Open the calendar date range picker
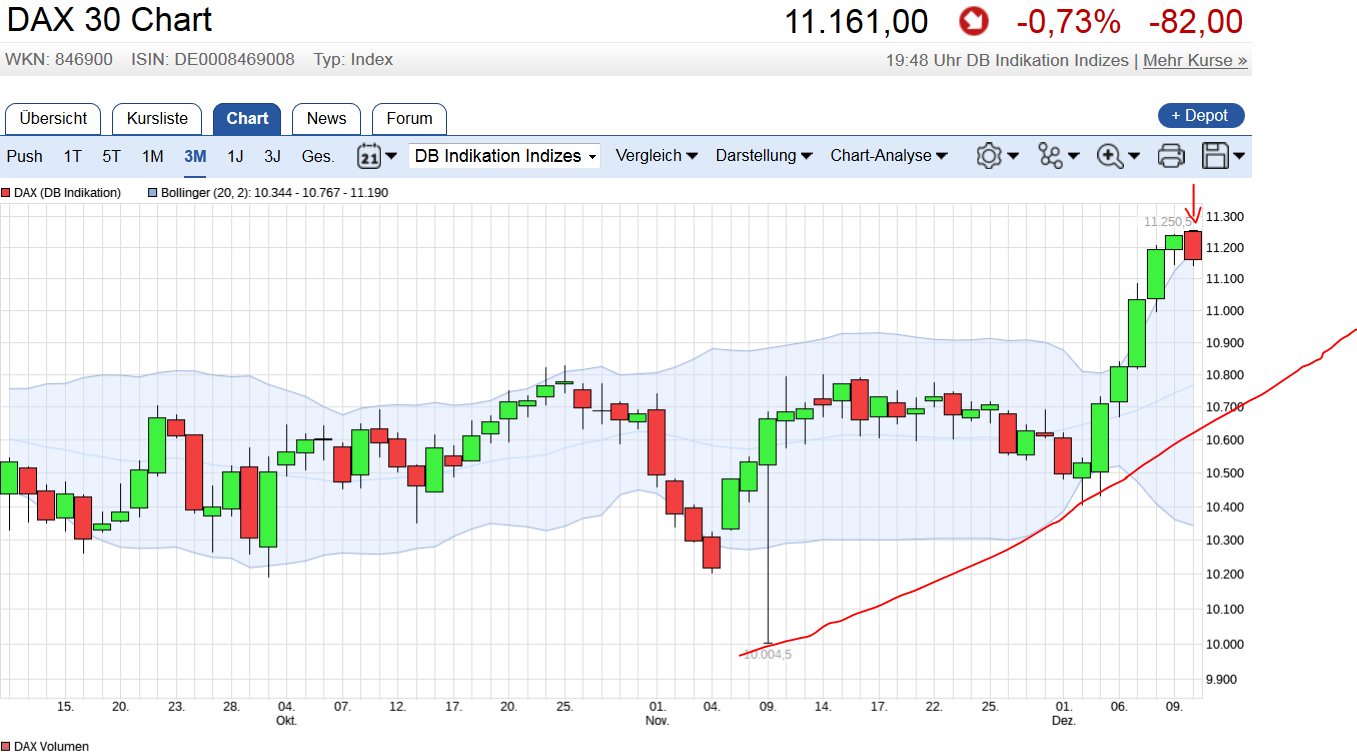Viewport: 1357px width, 753px height. (x=377, y=156)
